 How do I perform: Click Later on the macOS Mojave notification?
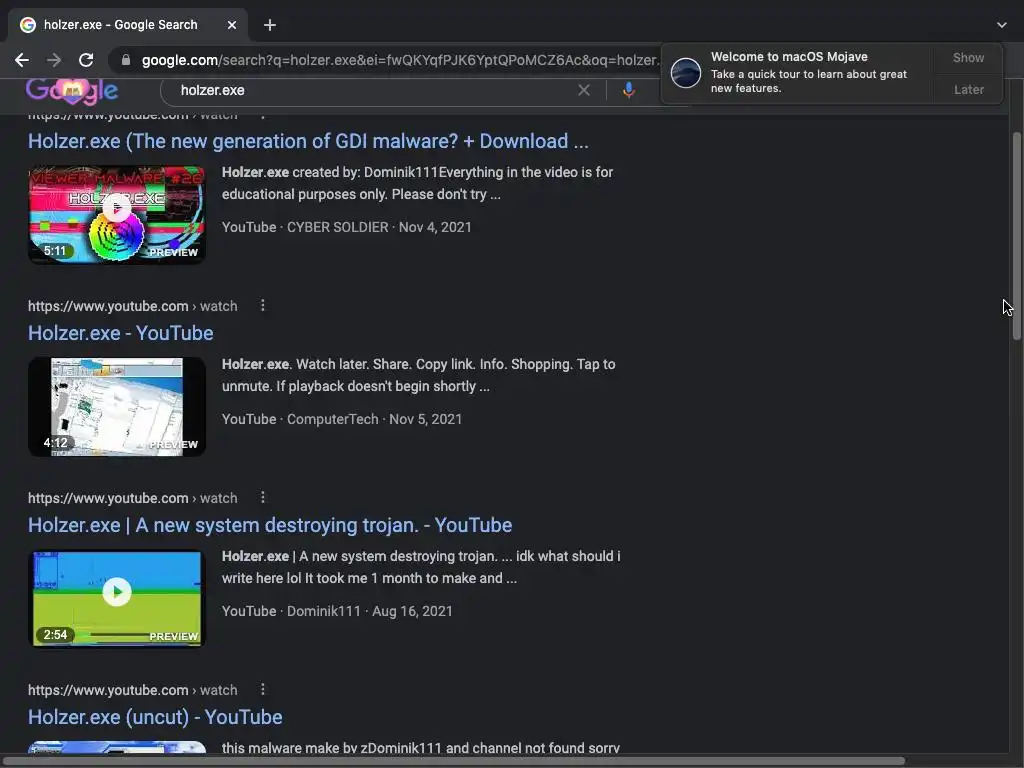(968, 89)
